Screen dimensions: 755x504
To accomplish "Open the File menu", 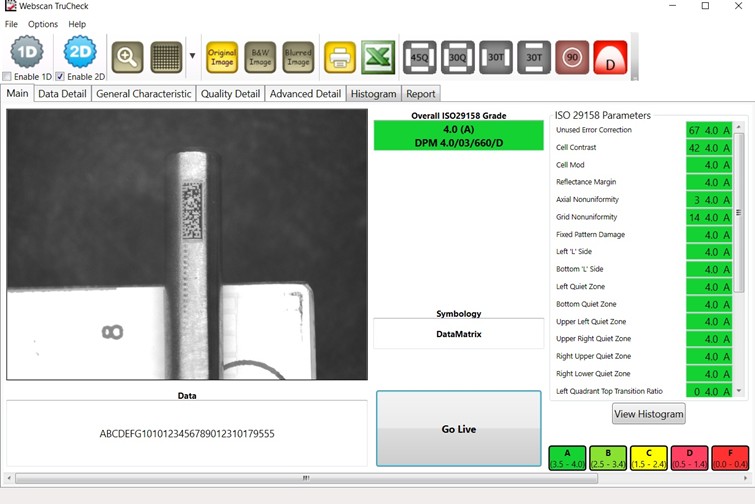I will tap(11, 24).
